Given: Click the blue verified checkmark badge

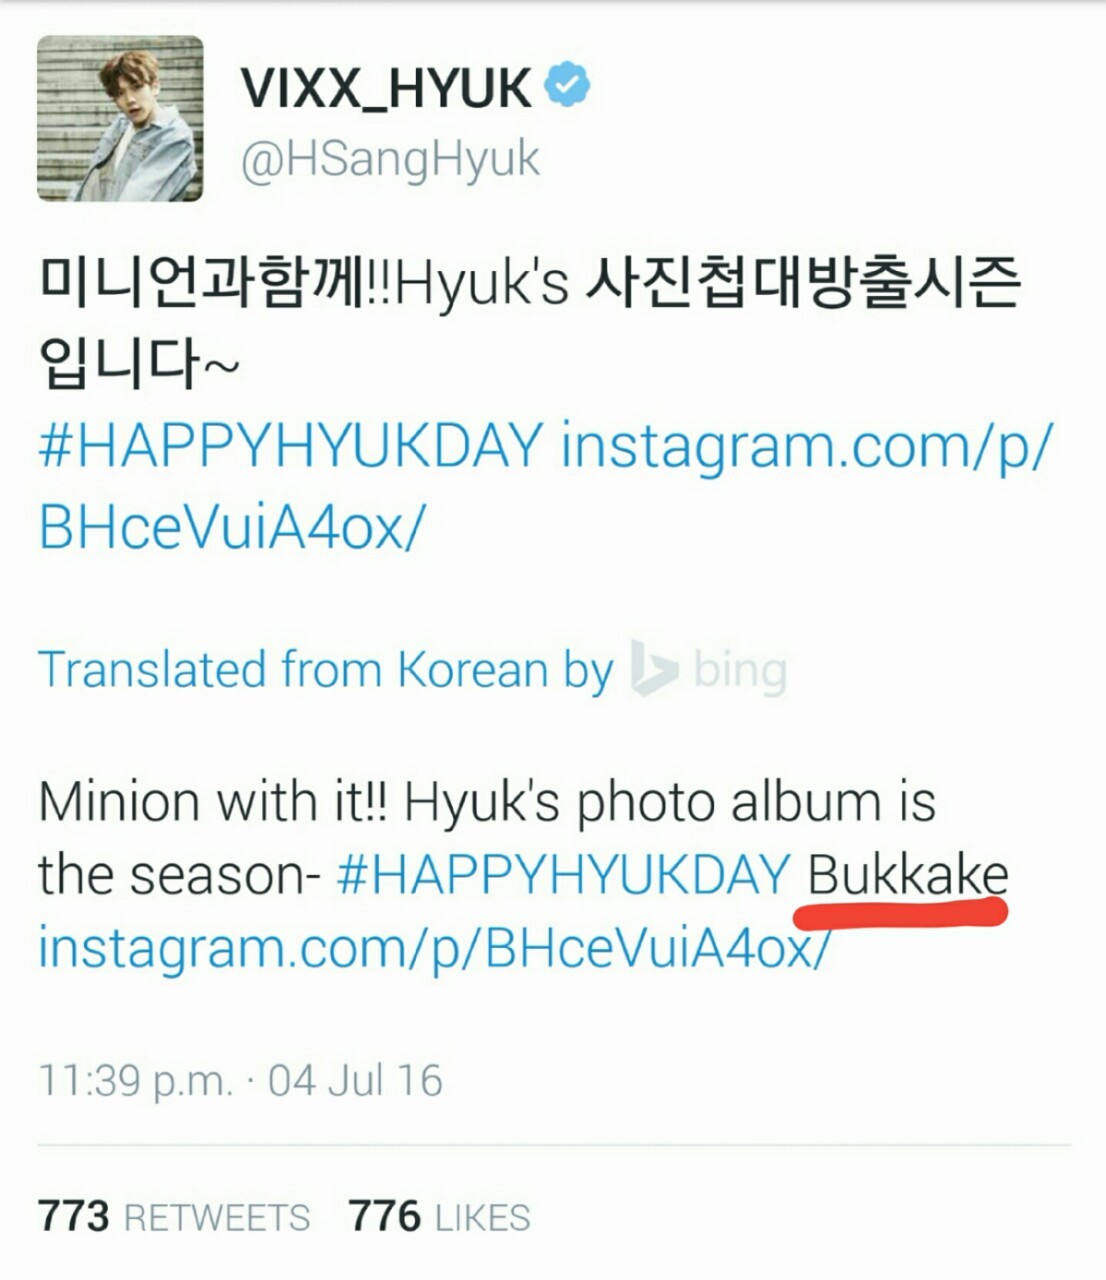Looking at the screenshot, I should (x=567, y=86).
